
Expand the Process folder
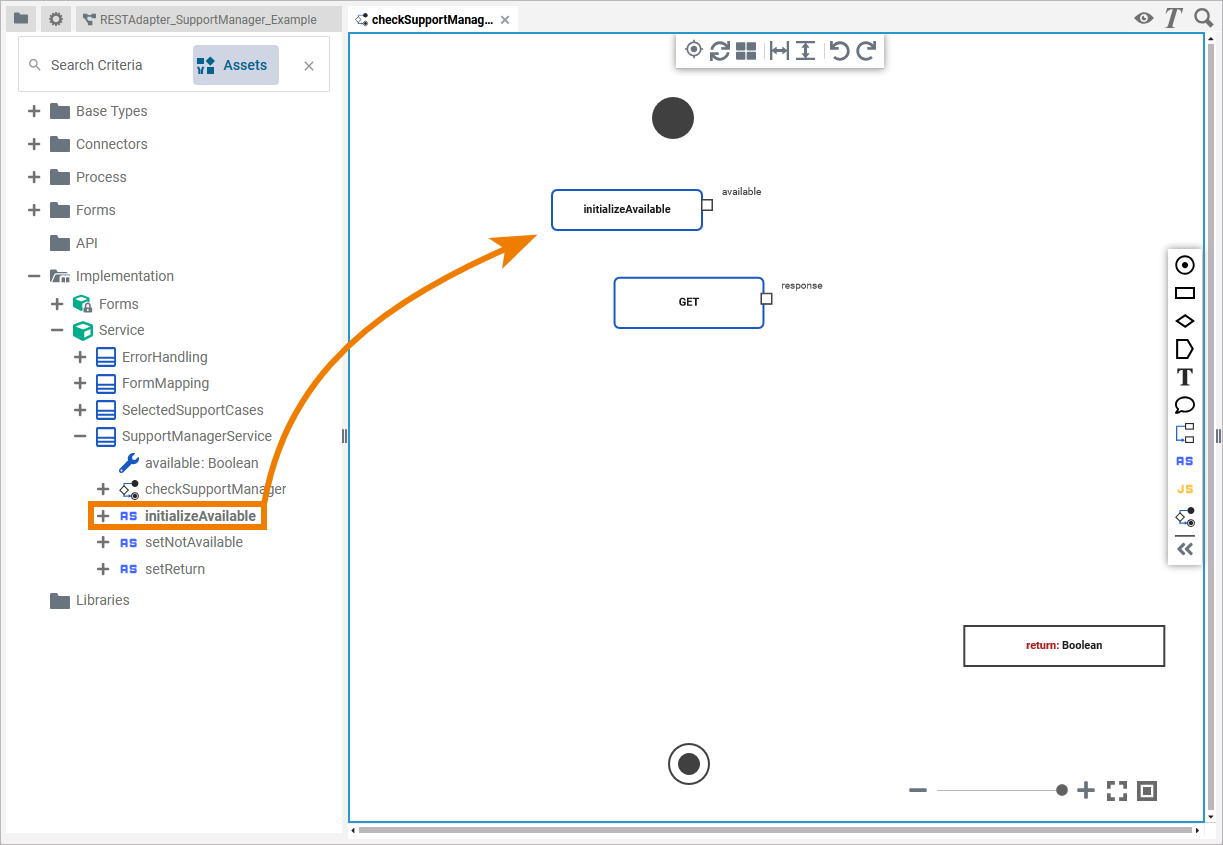tap(34, 177)
